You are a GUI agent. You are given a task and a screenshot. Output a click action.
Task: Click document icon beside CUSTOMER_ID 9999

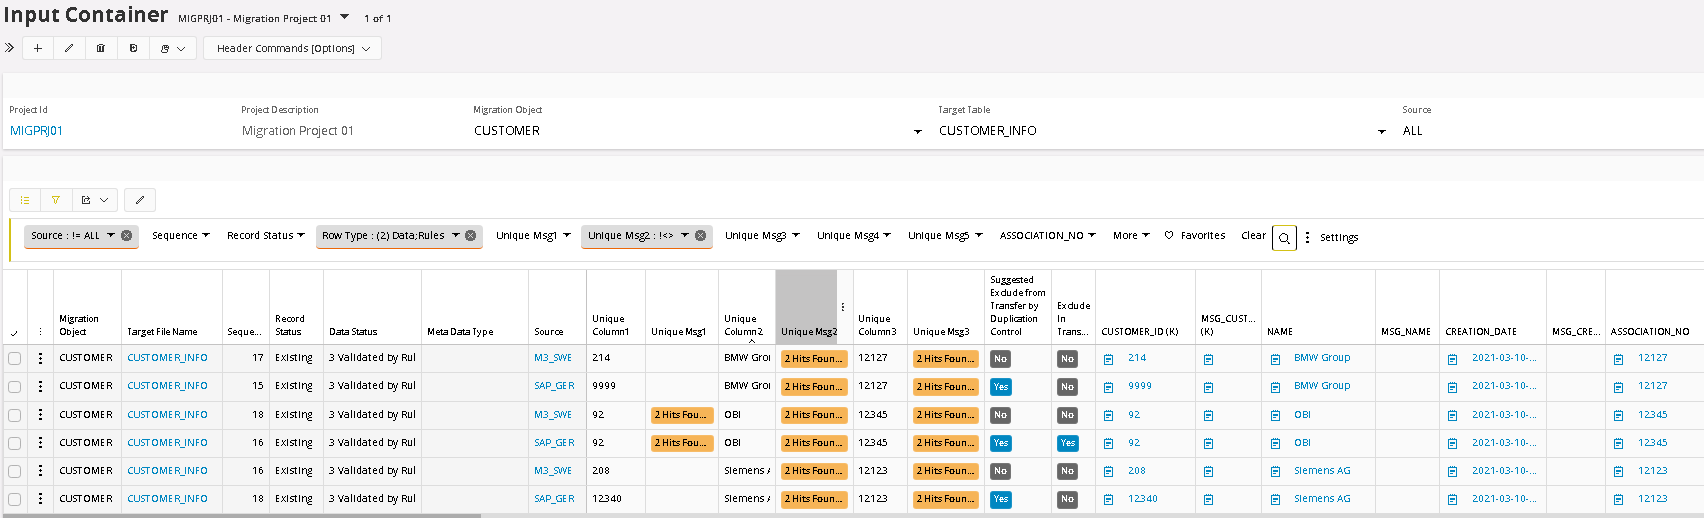click(1108, 387)
